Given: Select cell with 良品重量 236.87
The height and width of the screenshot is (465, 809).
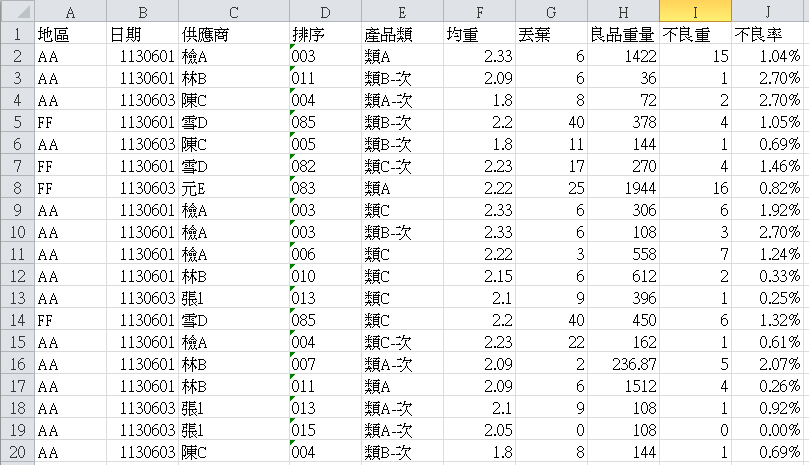Looking at the screenshot, I should [x=623, y=364].
